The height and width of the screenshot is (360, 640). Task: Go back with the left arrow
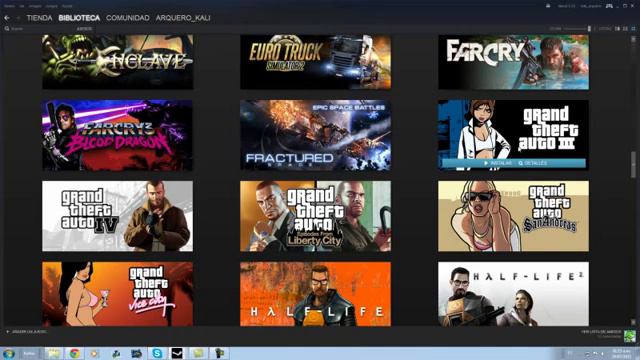point(7,18)
